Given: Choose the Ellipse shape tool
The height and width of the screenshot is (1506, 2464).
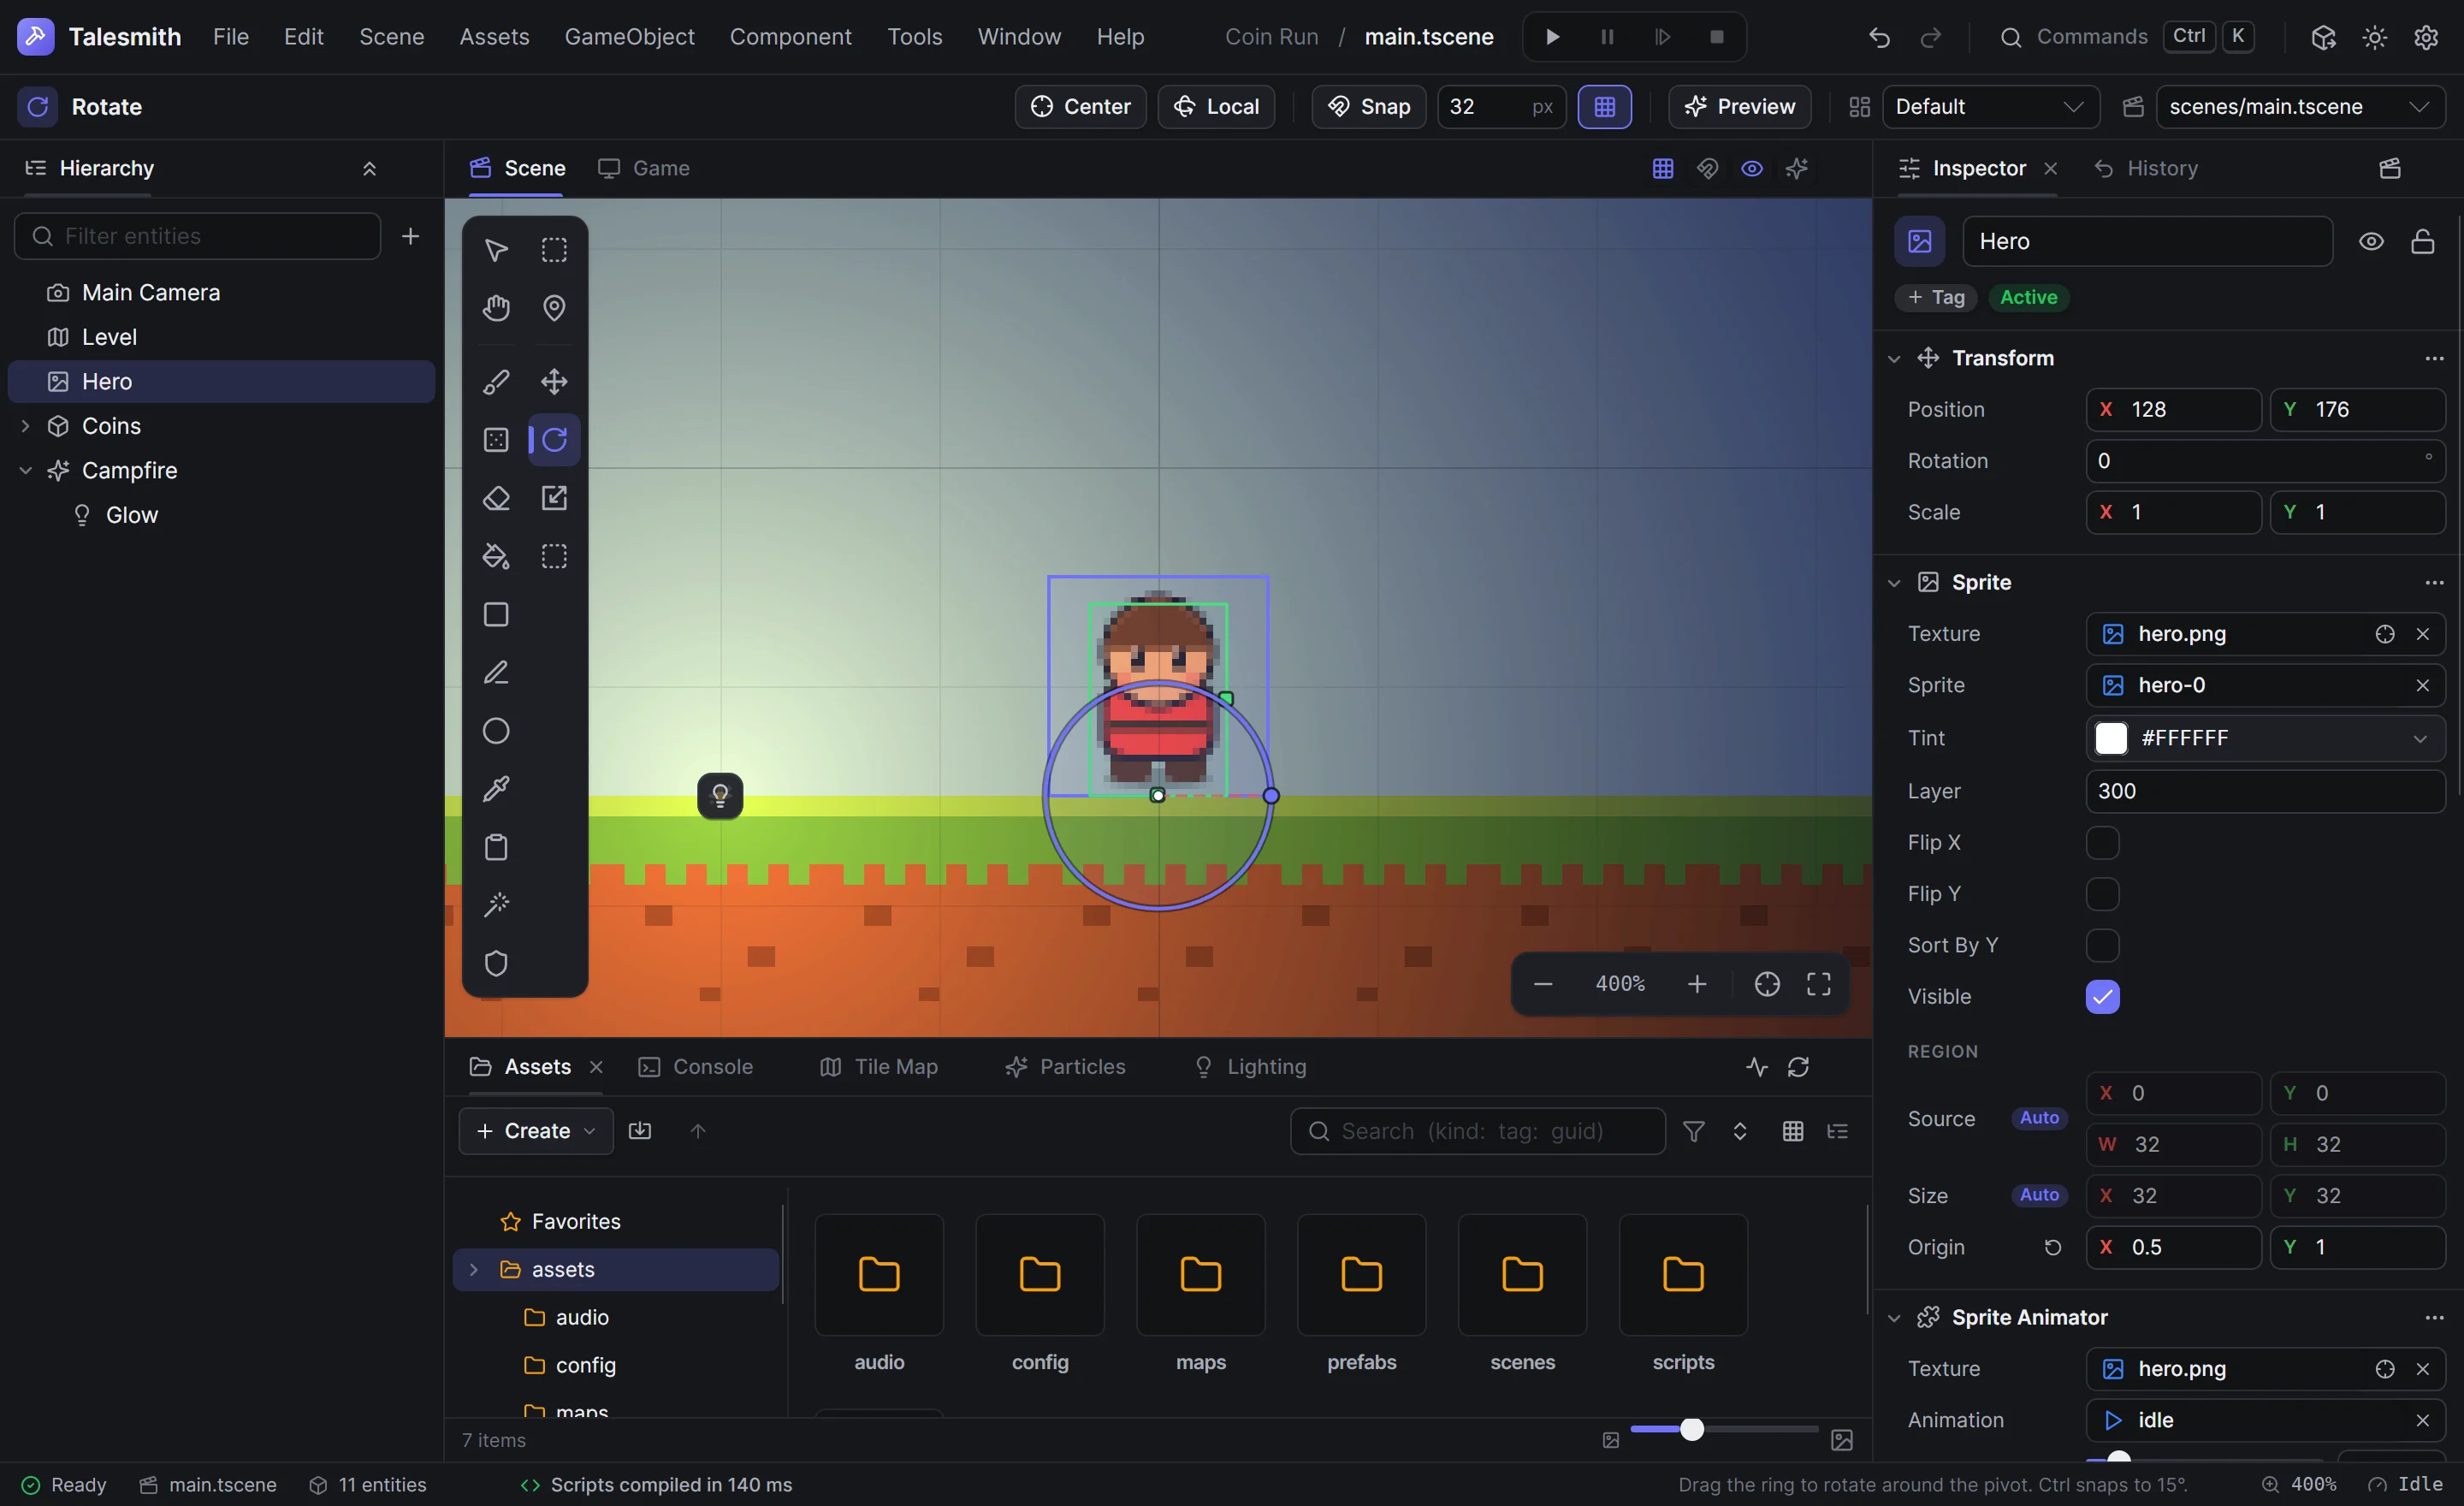Looking at the screenshot, I should point(496,731).
